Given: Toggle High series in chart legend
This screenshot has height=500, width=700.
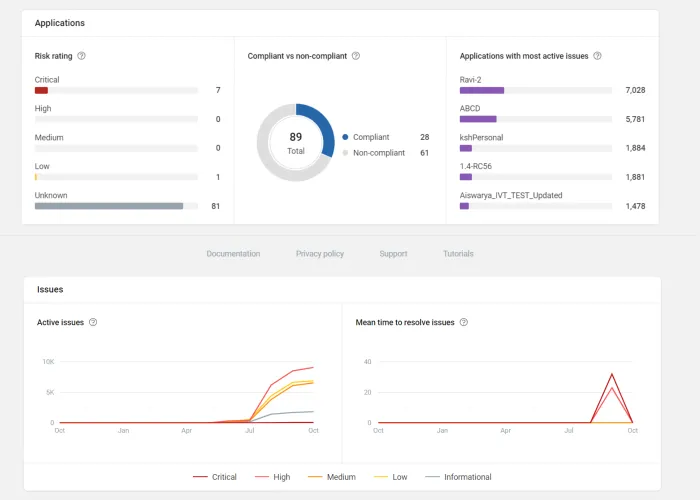Looking at the screenshot, I should [272, 477].
